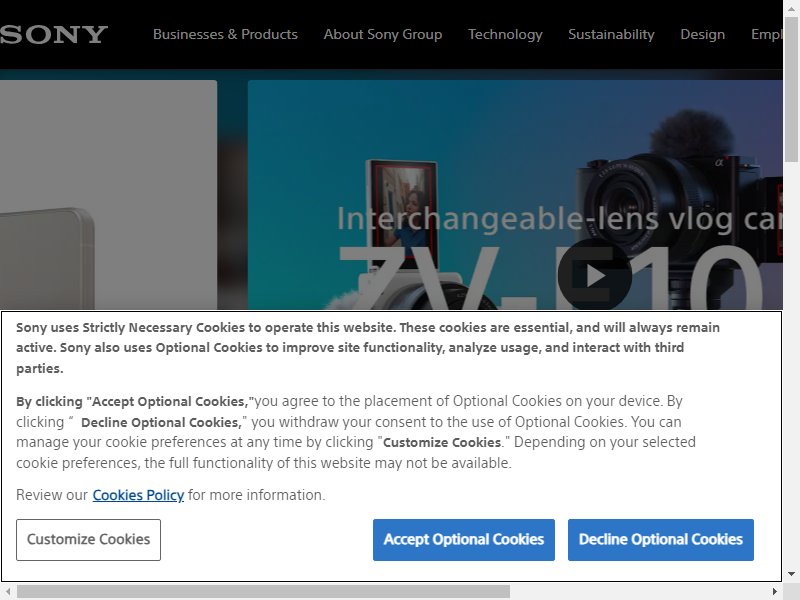Click the Customize Cookies button
800x600 pixels.
coord(88,540)
